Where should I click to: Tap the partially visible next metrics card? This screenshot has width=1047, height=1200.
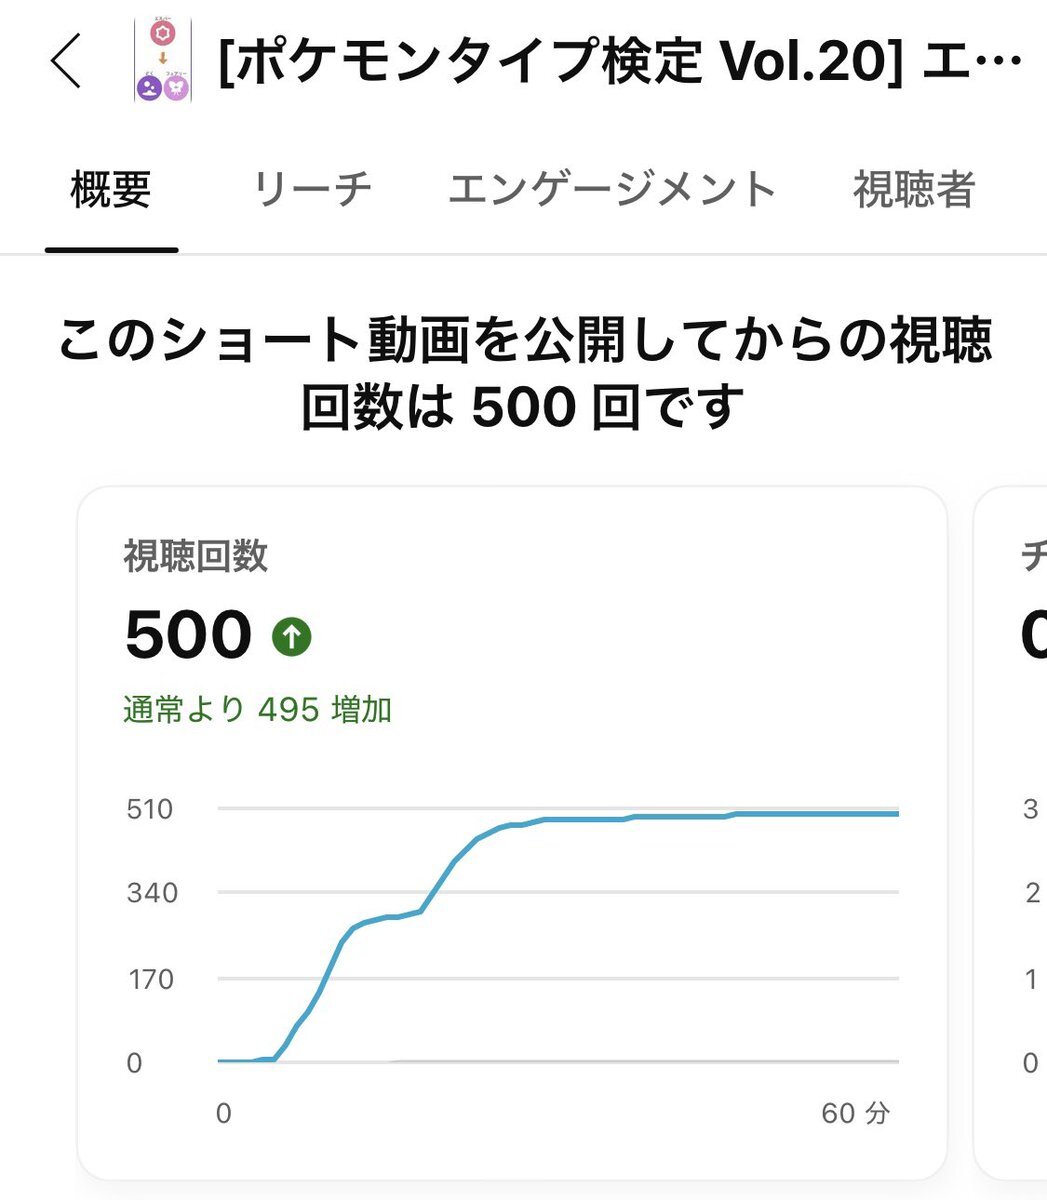coord(1010,832)
